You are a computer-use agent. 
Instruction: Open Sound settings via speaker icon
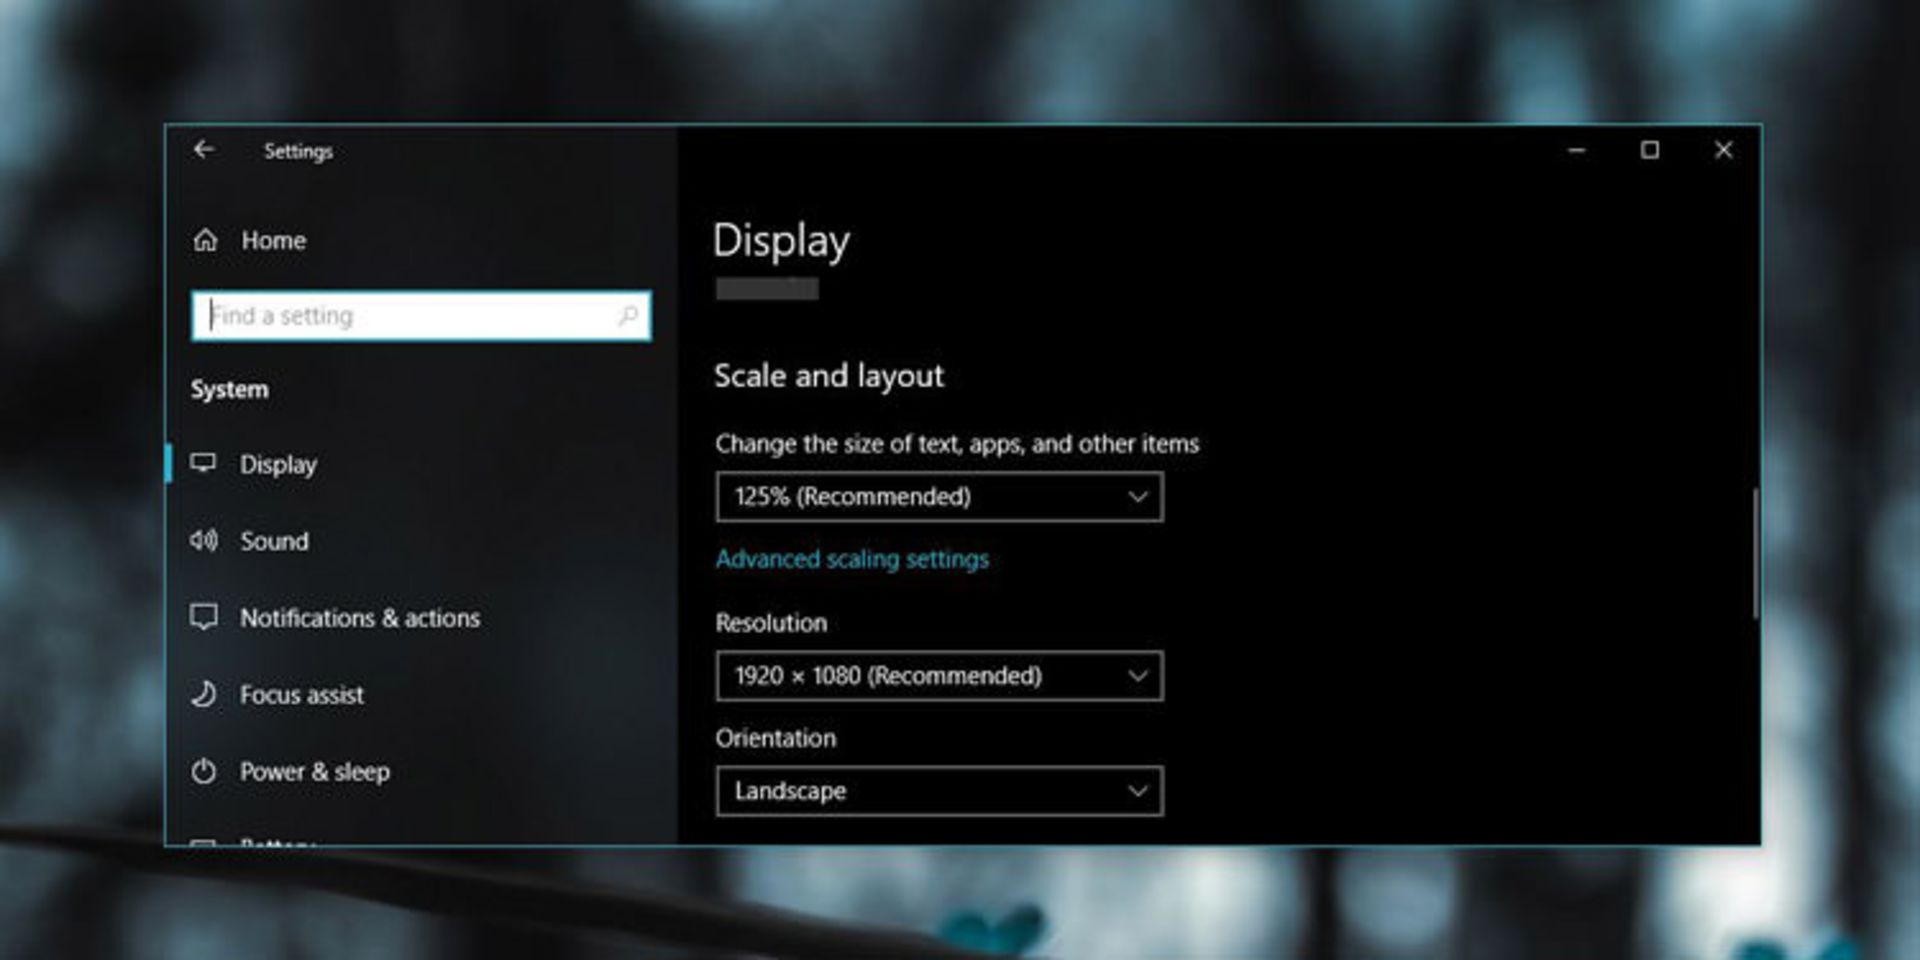[x=206, y=540]
